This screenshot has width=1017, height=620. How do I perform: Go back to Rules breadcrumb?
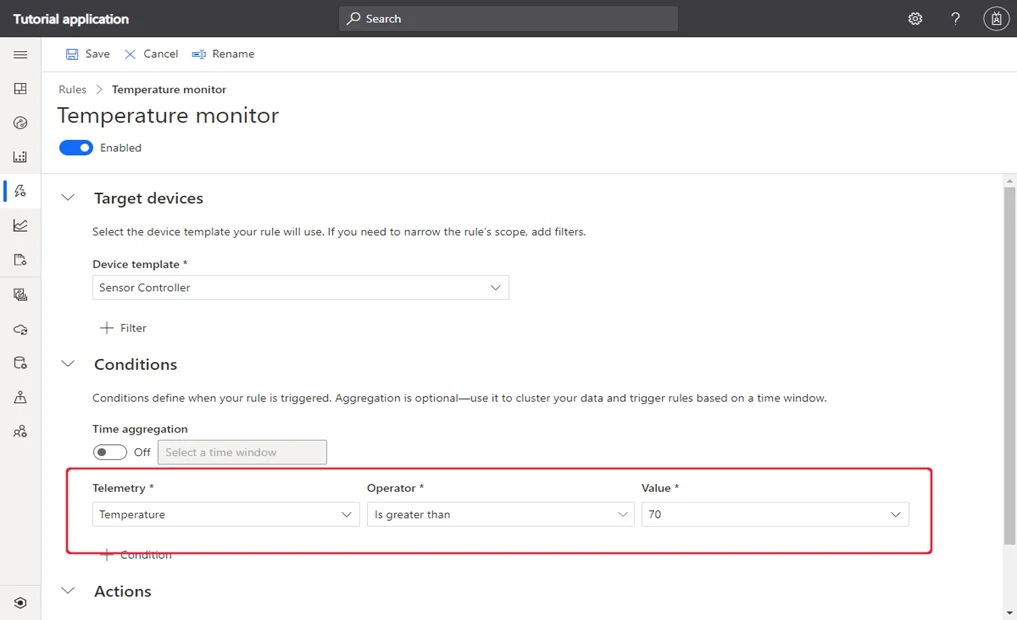tap(72, 89)
